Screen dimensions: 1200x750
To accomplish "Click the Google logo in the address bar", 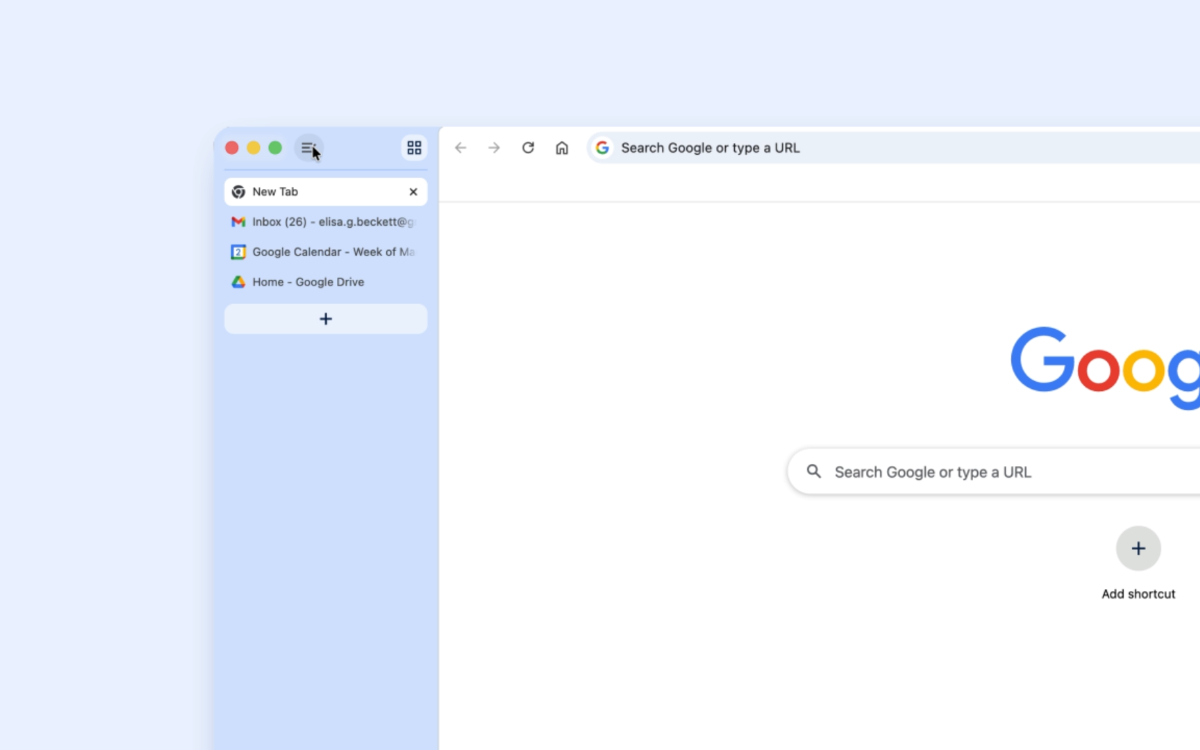I will 602,147.
